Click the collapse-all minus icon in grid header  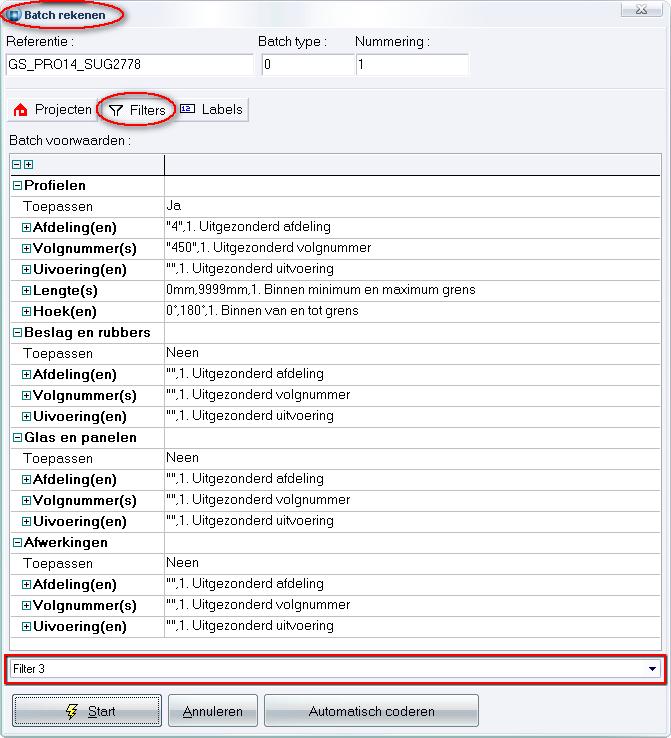click(16, 164)
